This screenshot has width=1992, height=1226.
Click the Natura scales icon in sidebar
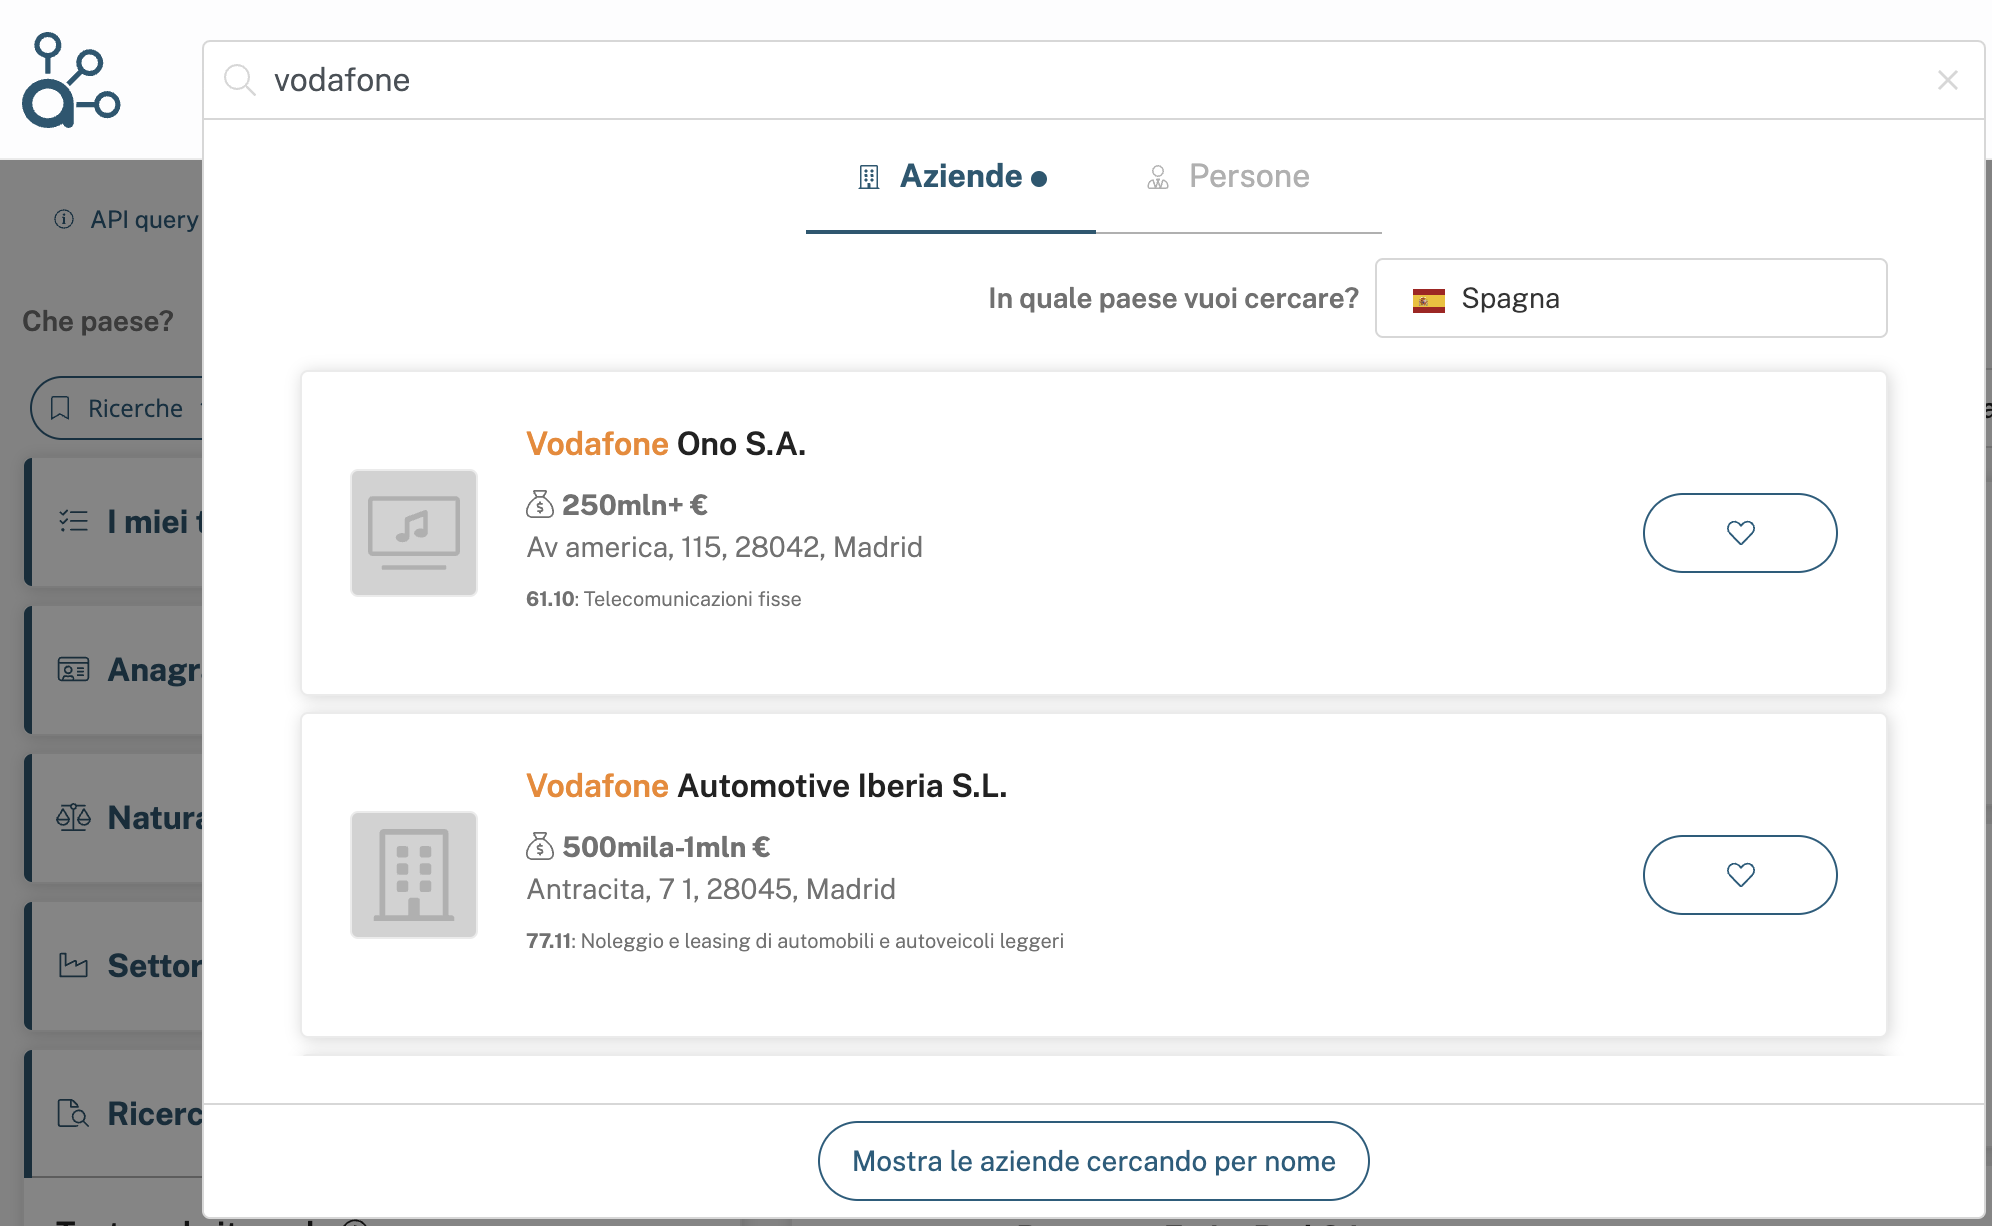coord(73,817)
